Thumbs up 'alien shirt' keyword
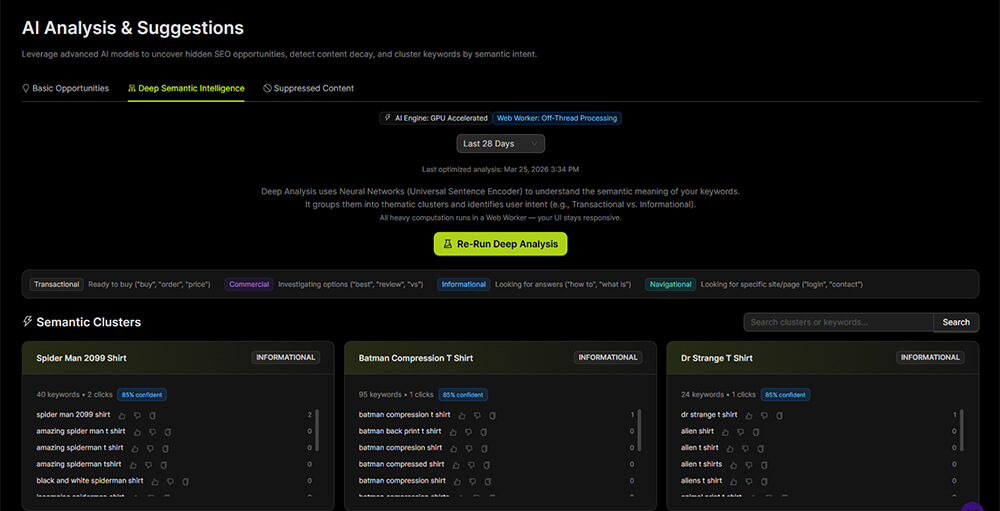The height and width of the screenshot is (511, 1000). coord(726,432)
